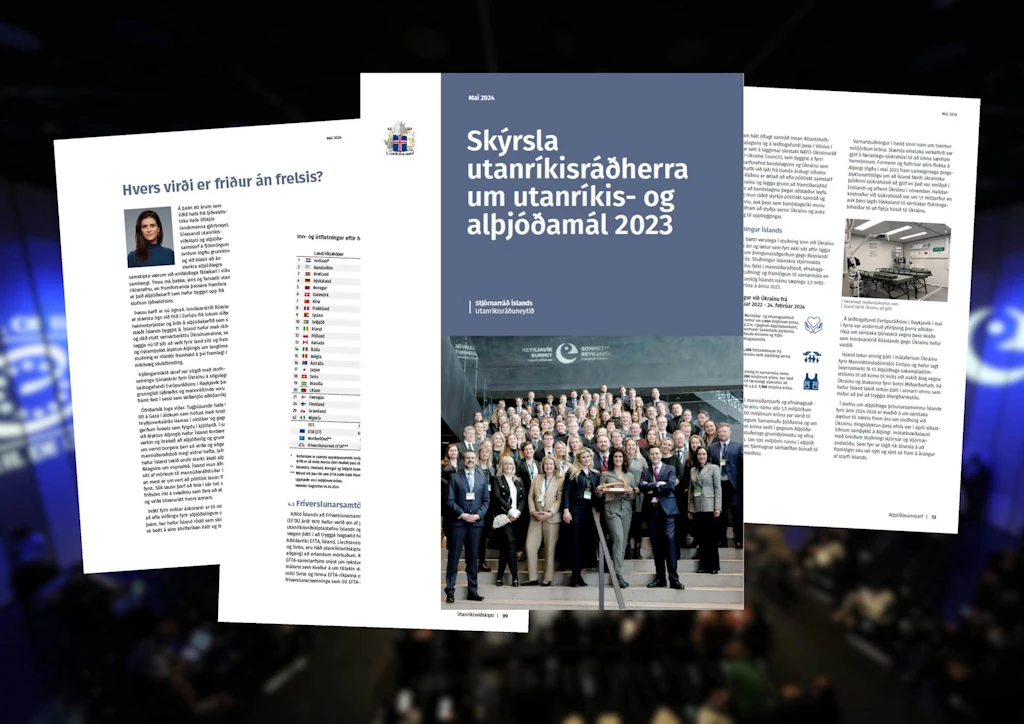The height and width of the screenshot is (724, 1024).
Task: Click the Brasilía flag icon
Action: [304, 384]
